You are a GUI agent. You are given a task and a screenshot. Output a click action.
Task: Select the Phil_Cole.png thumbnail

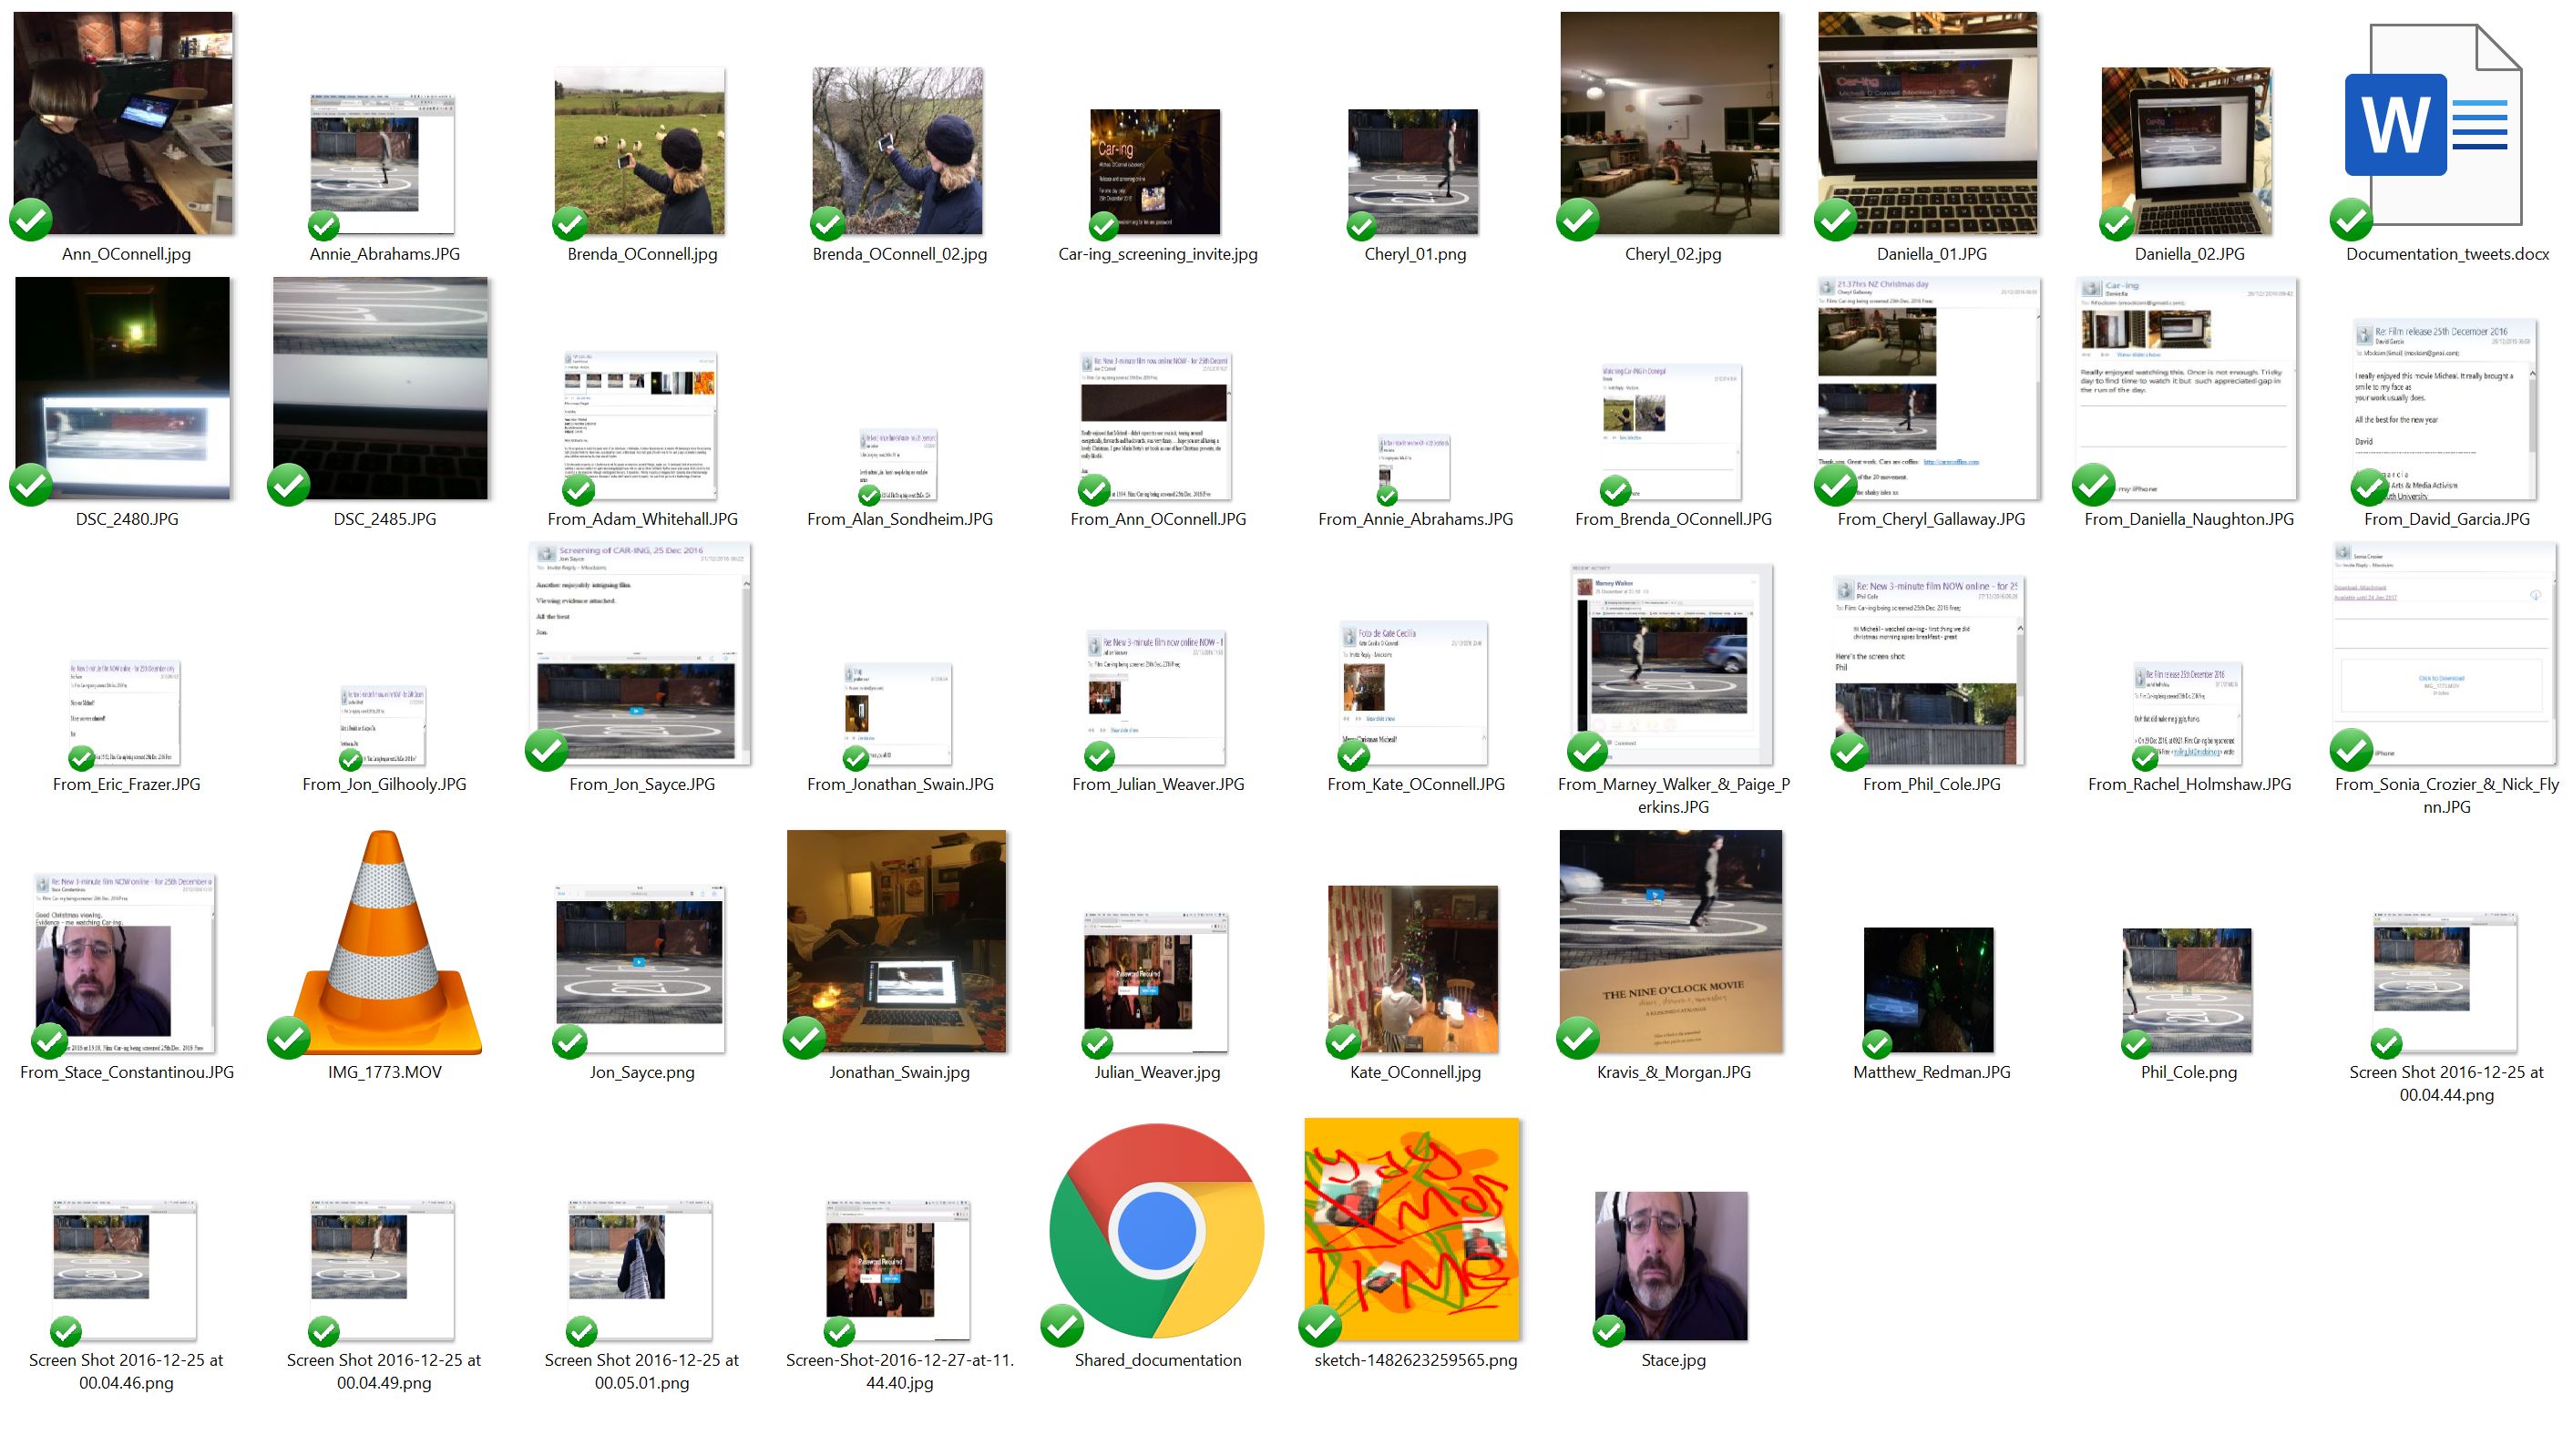click(x=2187, y=990)
